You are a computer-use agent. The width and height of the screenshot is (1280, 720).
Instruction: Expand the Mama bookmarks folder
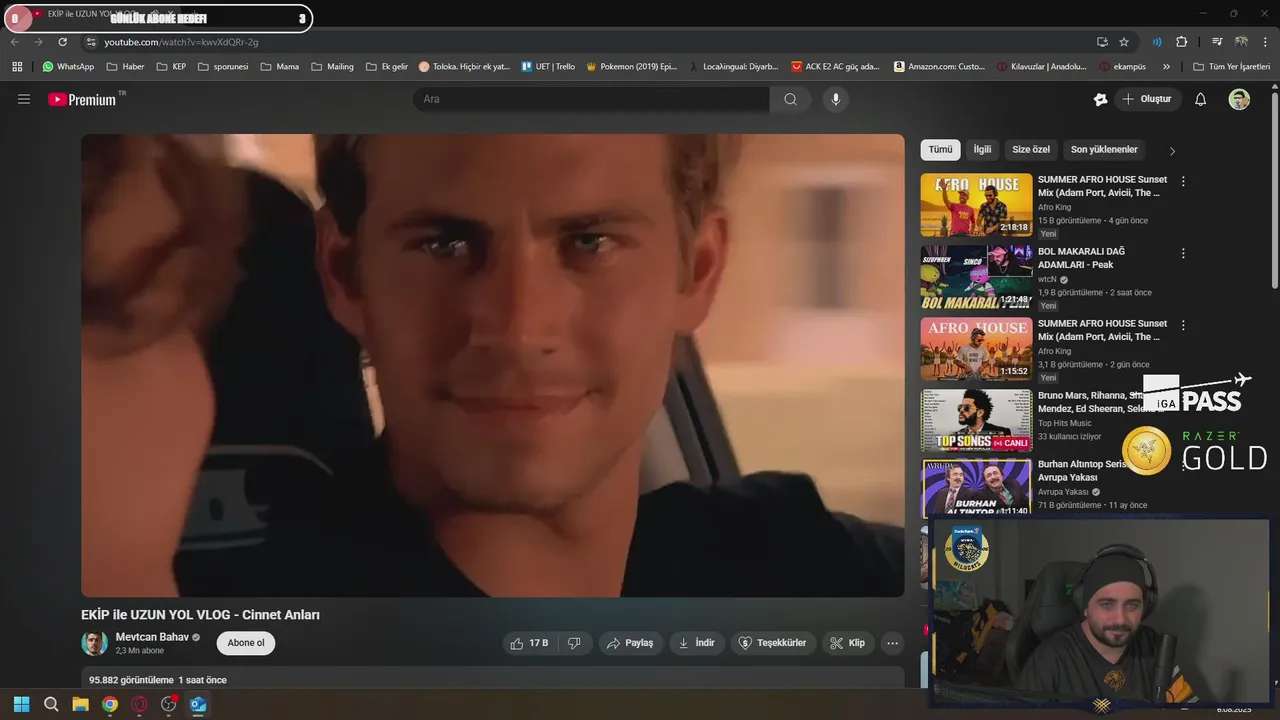click(x=279, y=67)
